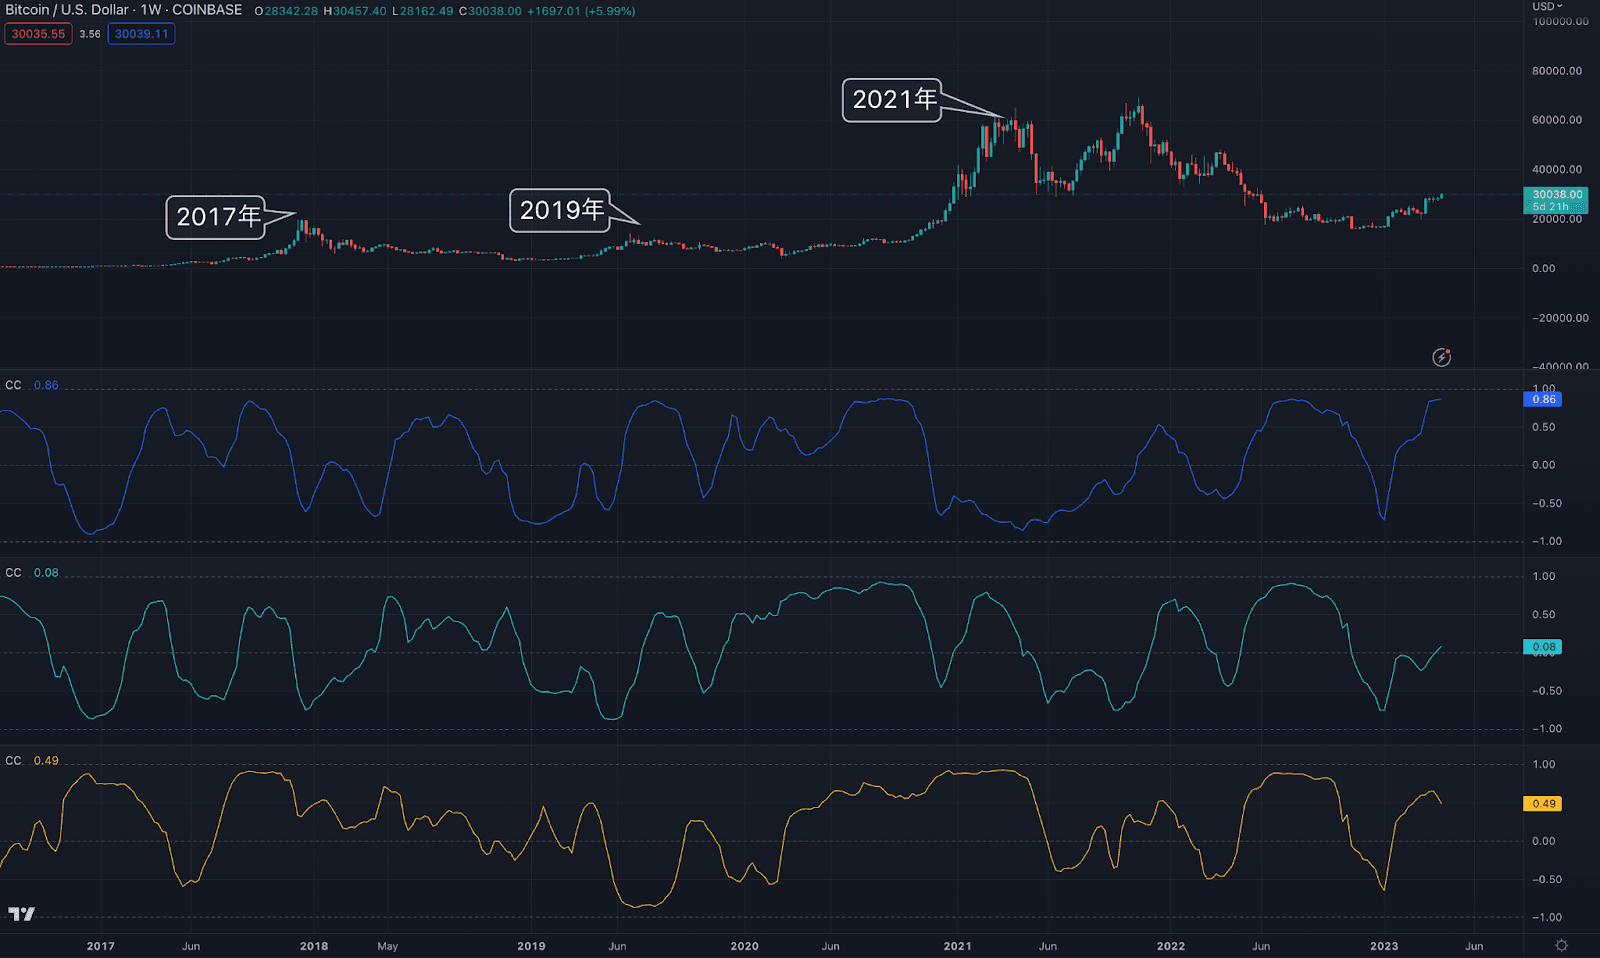
Task: Click the red sell price 30035.55 button
Action: pos(38,34)
